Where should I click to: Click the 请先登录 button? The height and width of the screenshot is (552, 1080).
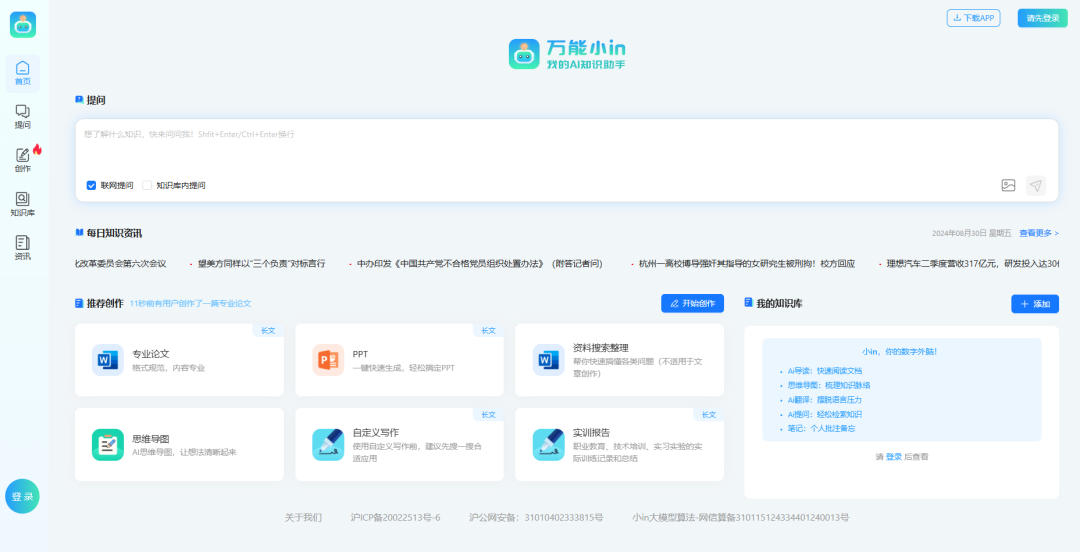click(x=1042, y=18)
